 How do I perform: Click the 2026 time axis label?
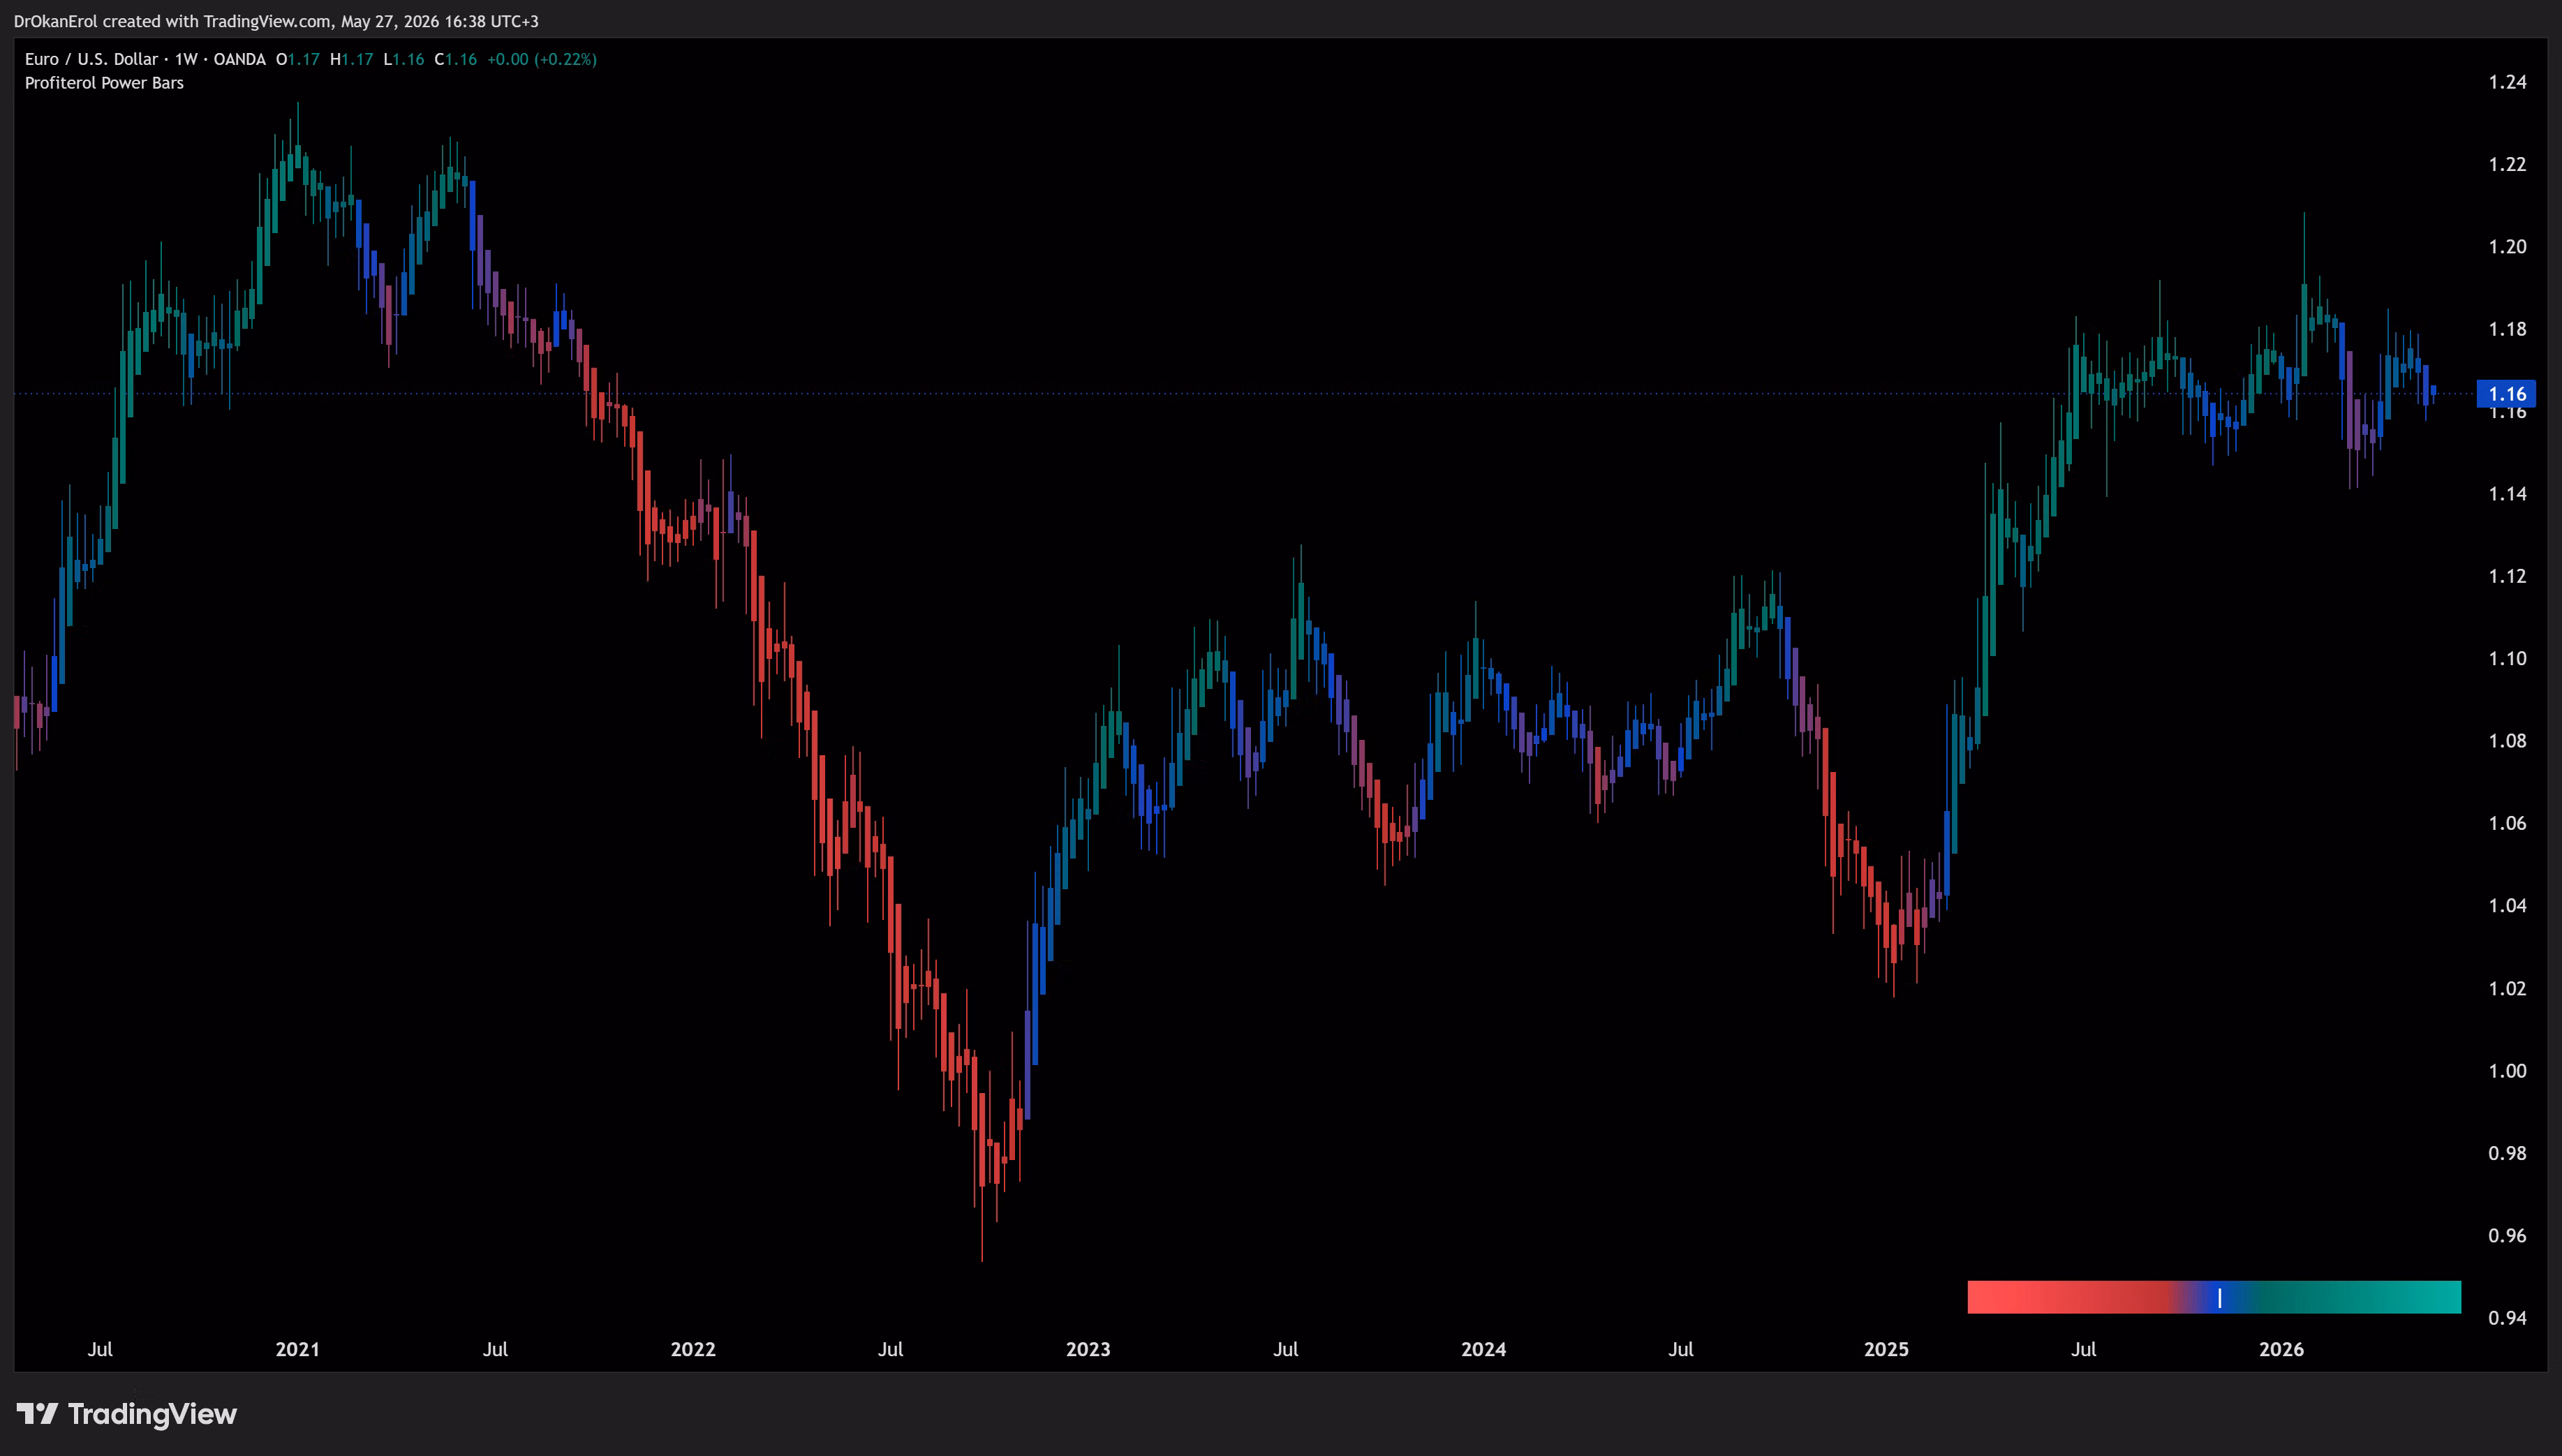pyautogui.click(x=2281, y=1349)
